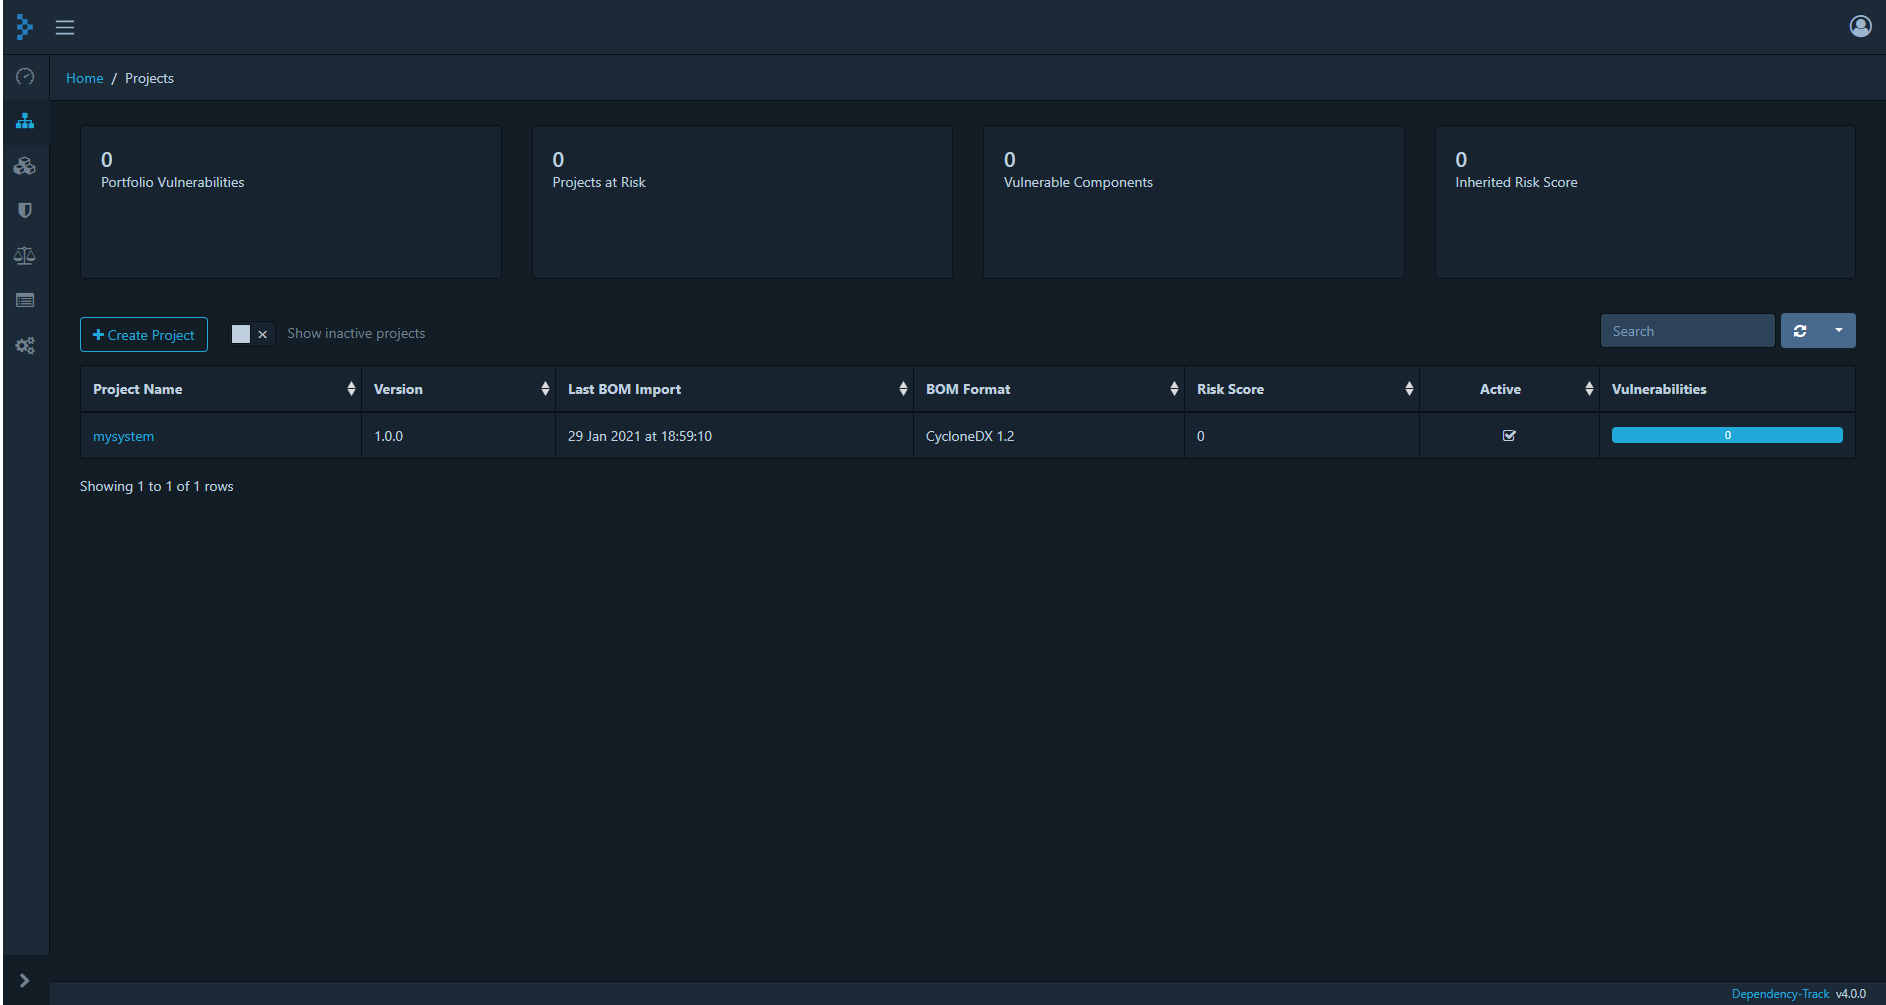Open the Administration gears icon
Image resolution: width=1886 pixels, height=1005 pixels.
tap(25, 345)
